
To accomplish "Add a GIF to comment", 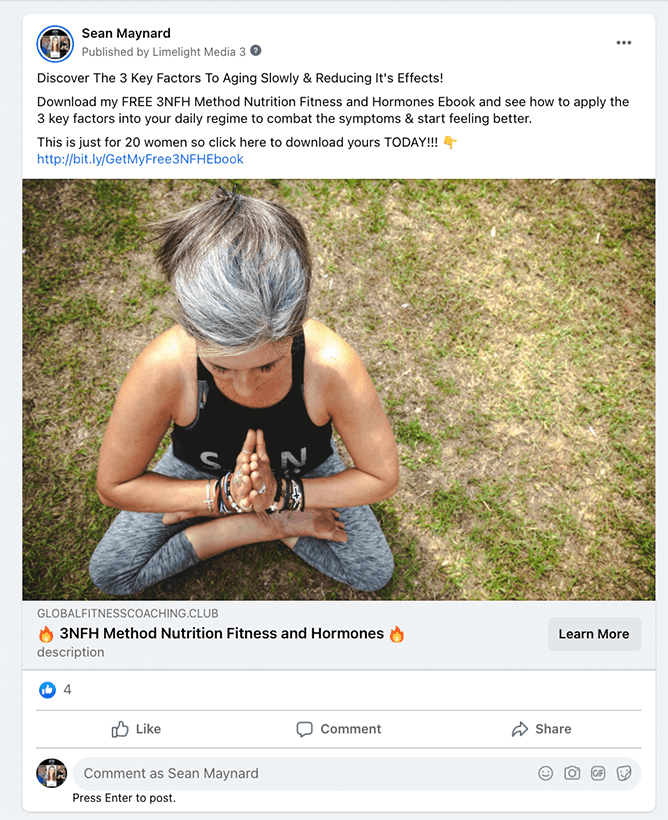I will [x=598, y=773].
